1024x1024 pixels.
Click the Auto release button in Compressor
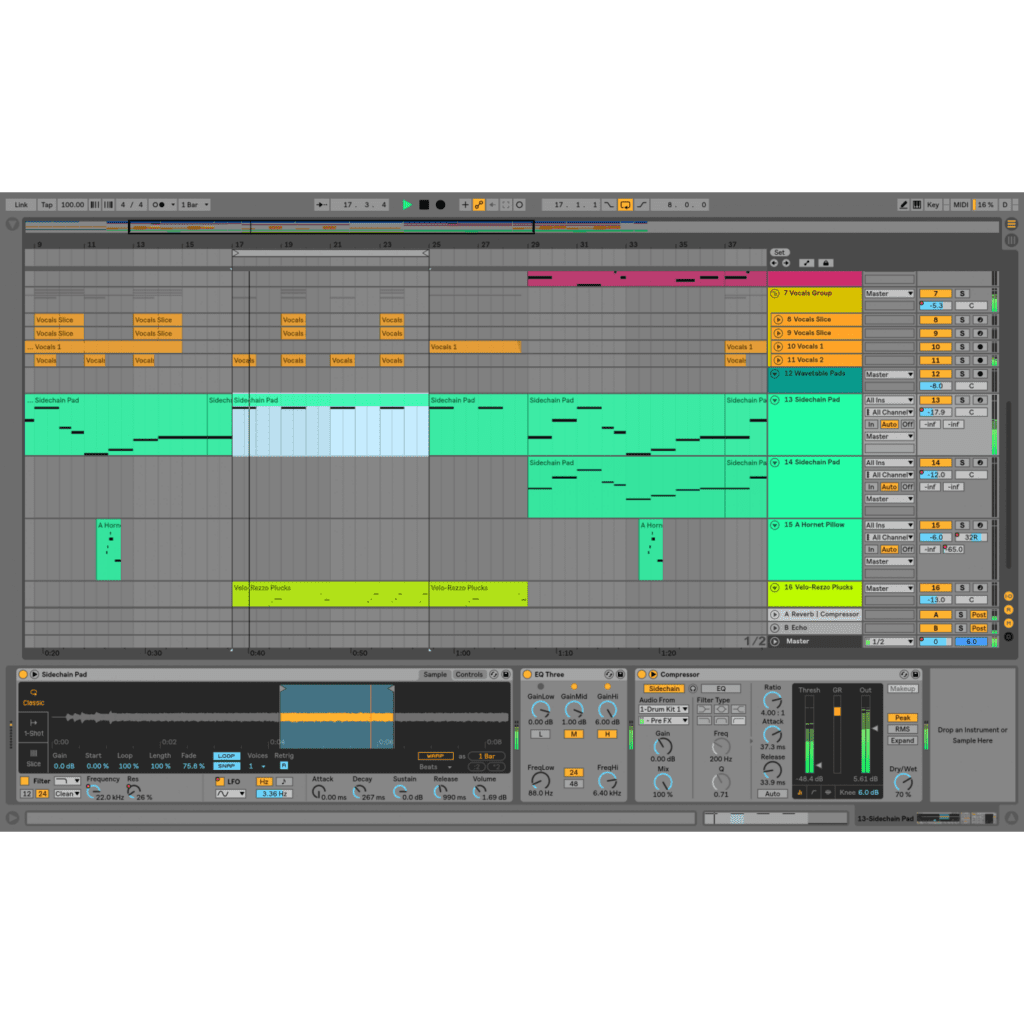(773, 794)
